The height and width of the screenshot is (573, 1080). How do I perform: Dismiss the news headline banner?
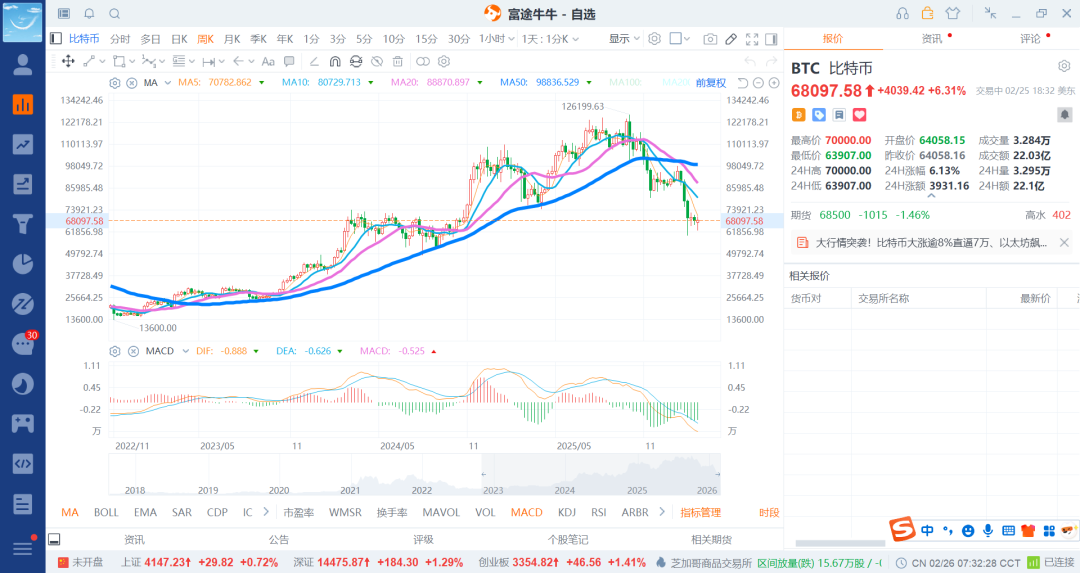tap(1064, 242)
